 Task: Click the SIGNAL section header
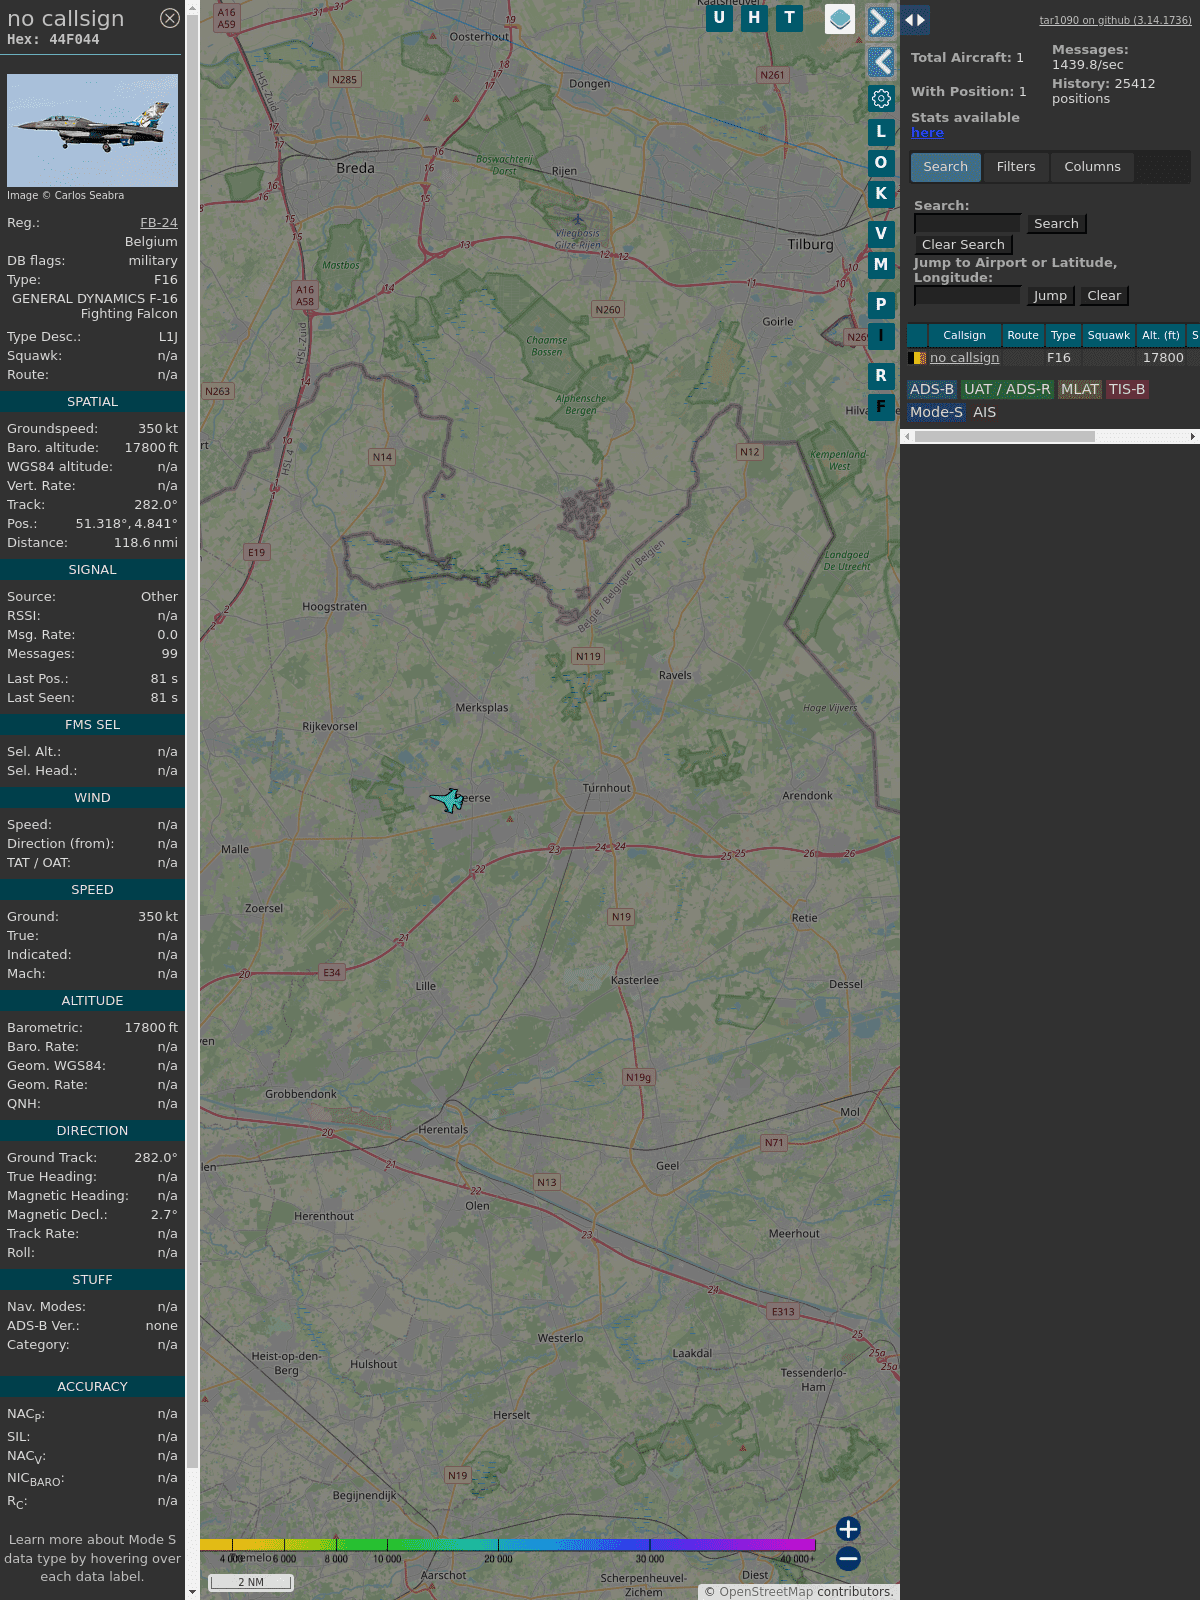pyautogui.click(x=92, y=570)
